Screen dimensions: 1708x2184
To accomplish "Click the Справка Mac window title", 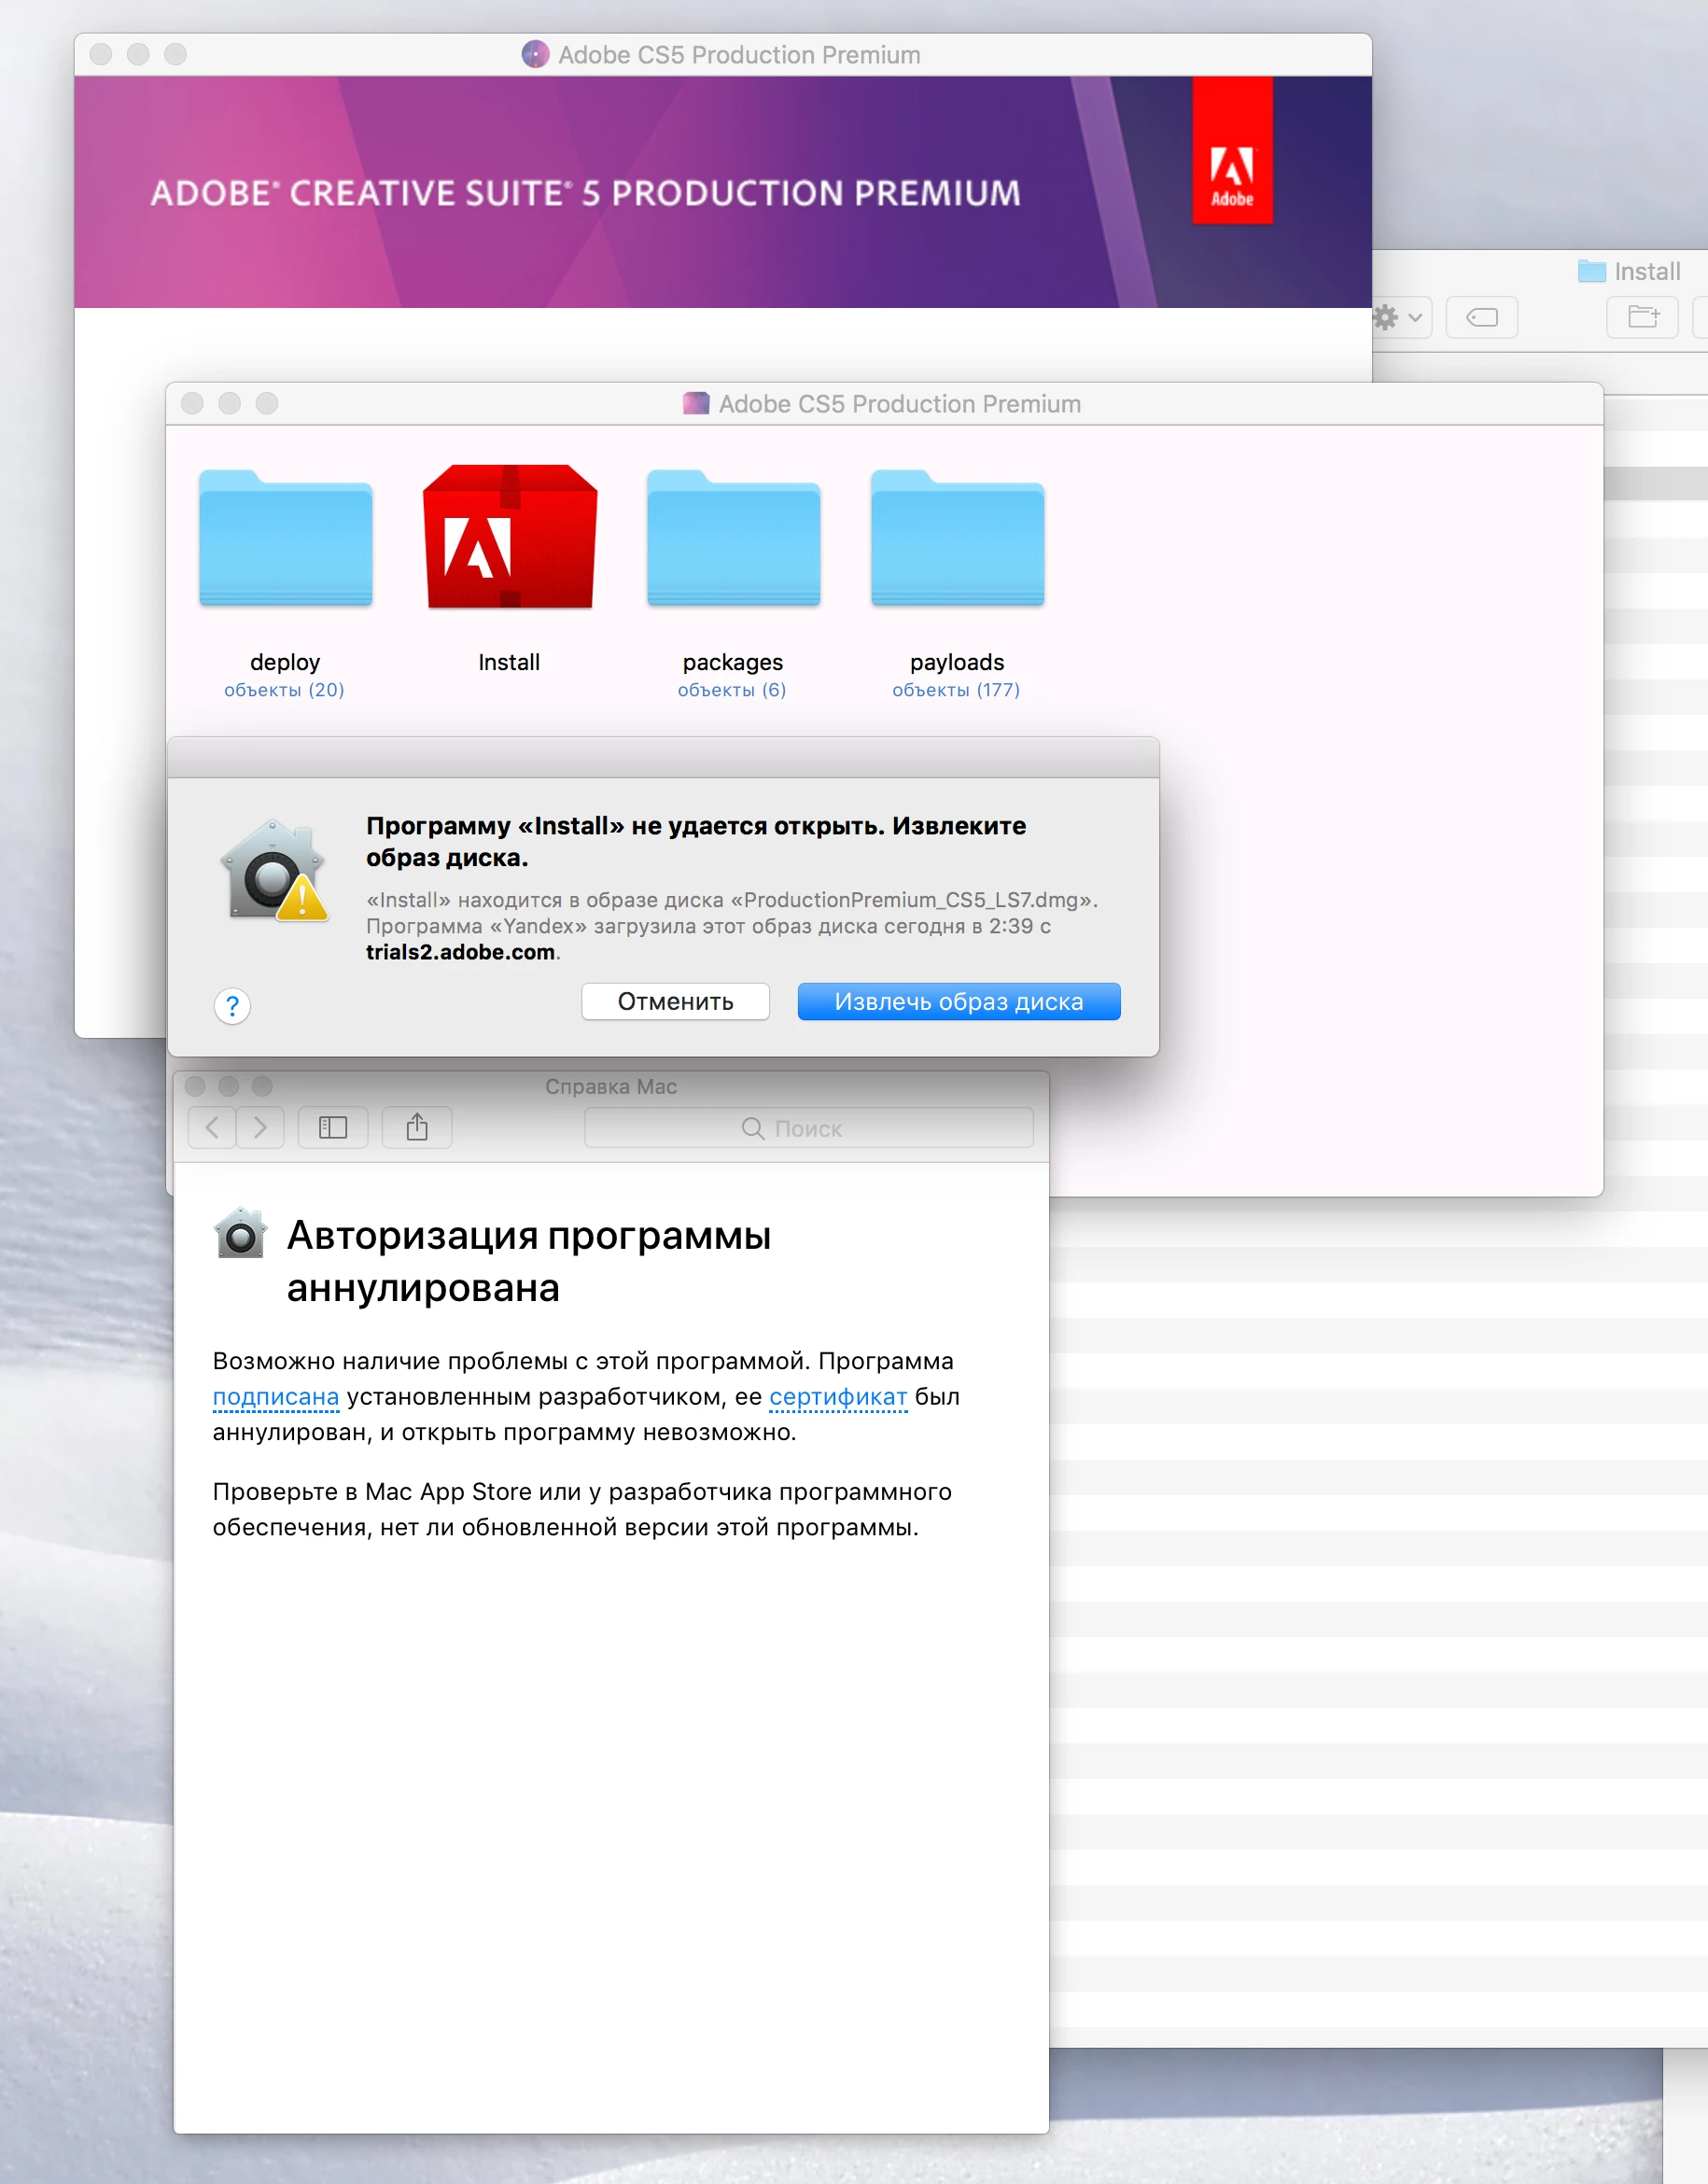I will [611, 1086].
